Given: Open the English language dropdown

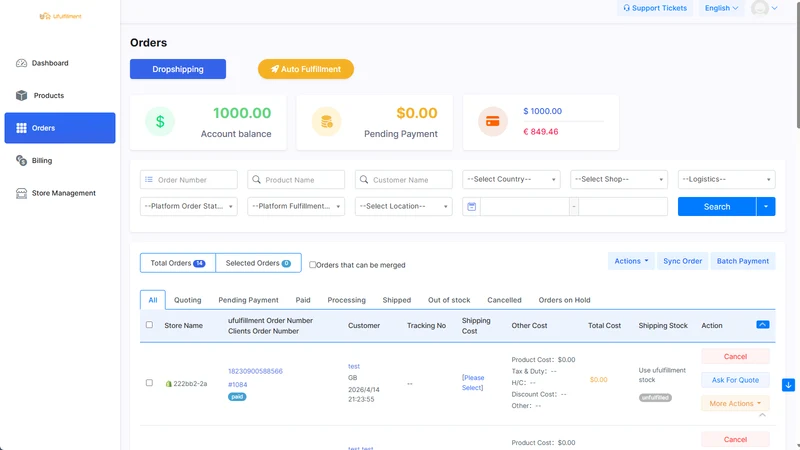Looking at the screenshot, I should coord(721,8).
